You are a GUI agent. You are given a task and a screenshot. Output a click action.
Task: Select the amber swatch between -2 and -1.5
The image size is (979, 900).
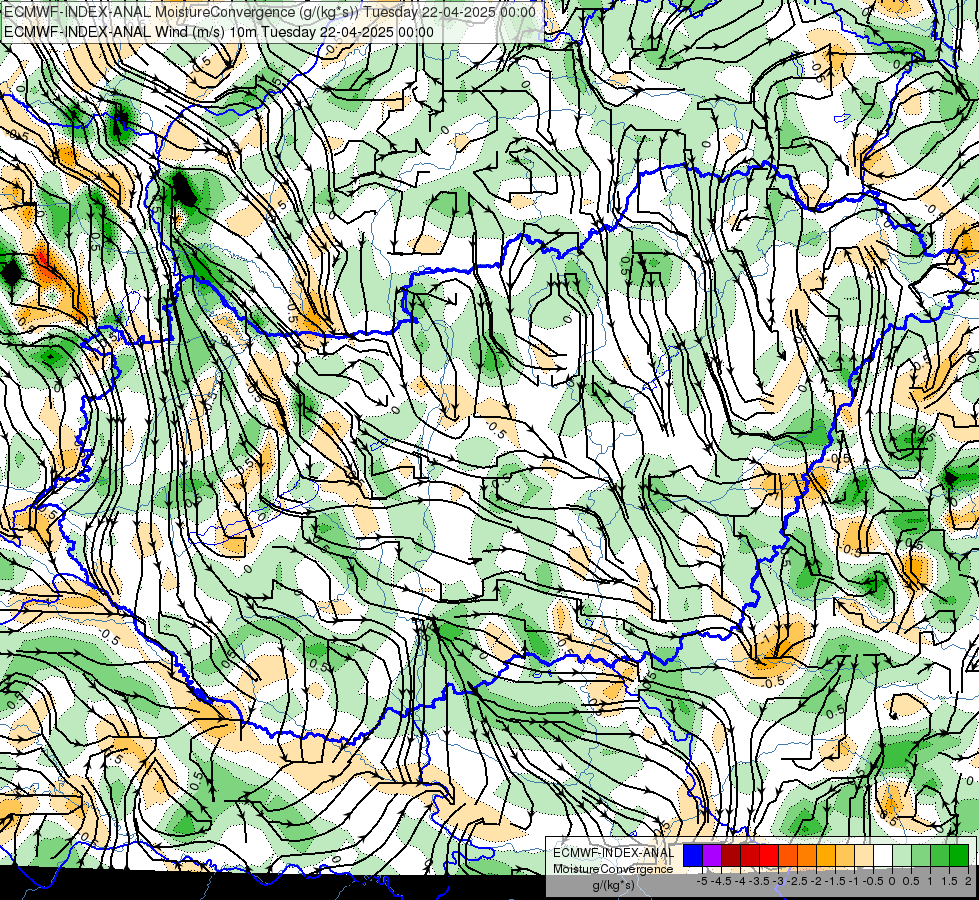826,856
